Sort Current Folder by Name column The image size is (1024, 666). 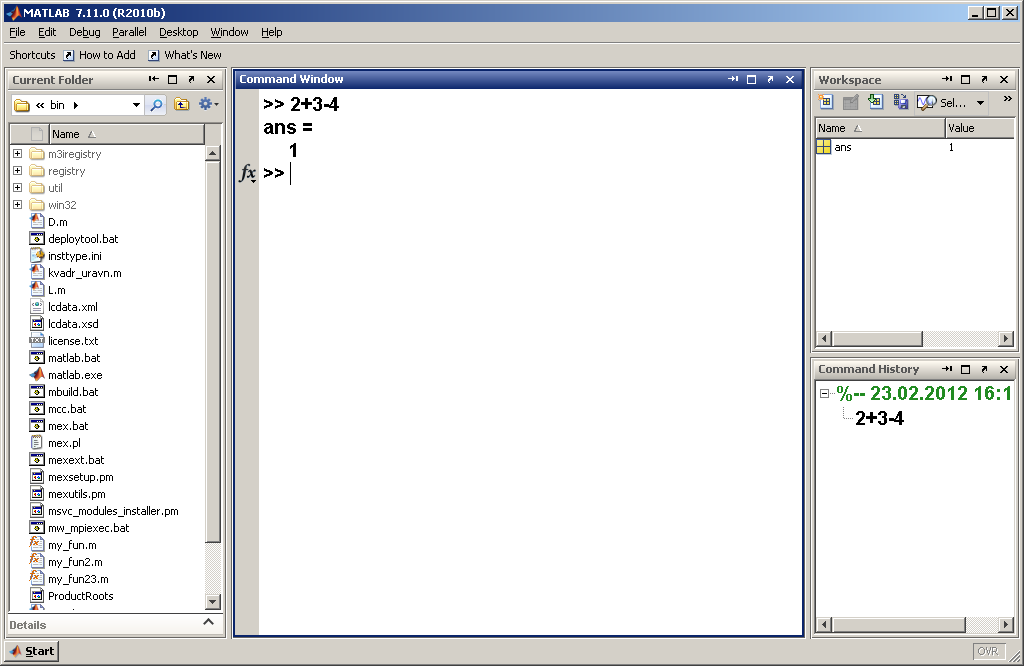tap(127, 134)
